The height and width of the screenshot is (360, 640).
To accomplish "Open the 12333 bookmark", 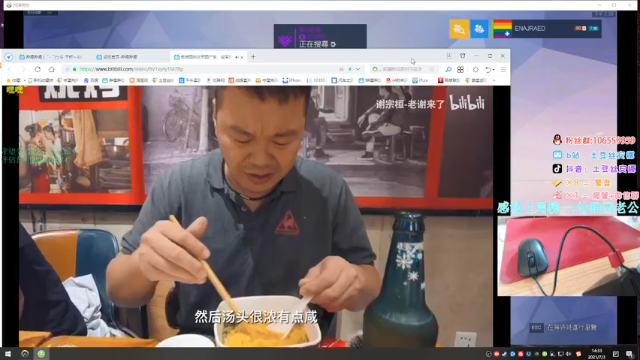I will point(316,80).
